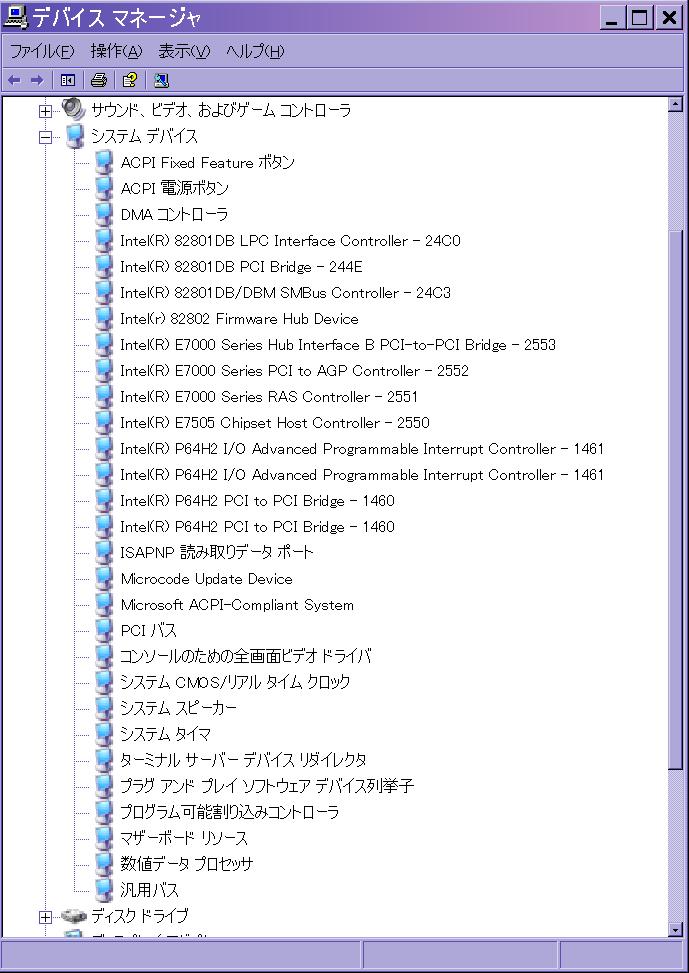Image resolution: width=689 pixels, height=973 pixels.
Task: Close the Device Manager window
Action: [x=669, y=17]
